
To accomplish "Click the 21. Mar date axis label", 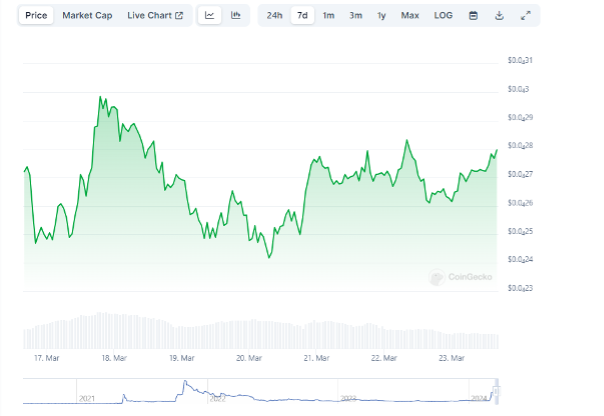I will click(317, 358).
